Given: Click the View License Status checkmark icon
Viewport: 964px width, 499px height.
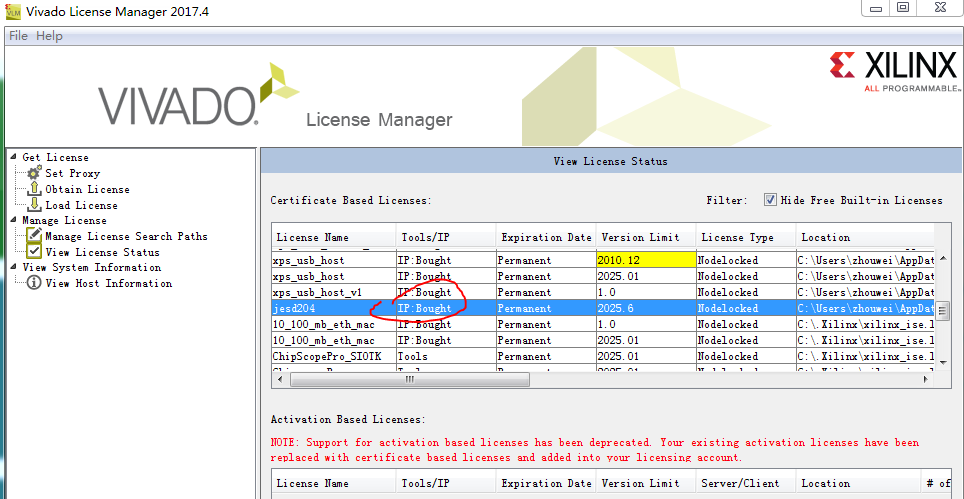Looking at the screenshot, I should tap(34, 251).
